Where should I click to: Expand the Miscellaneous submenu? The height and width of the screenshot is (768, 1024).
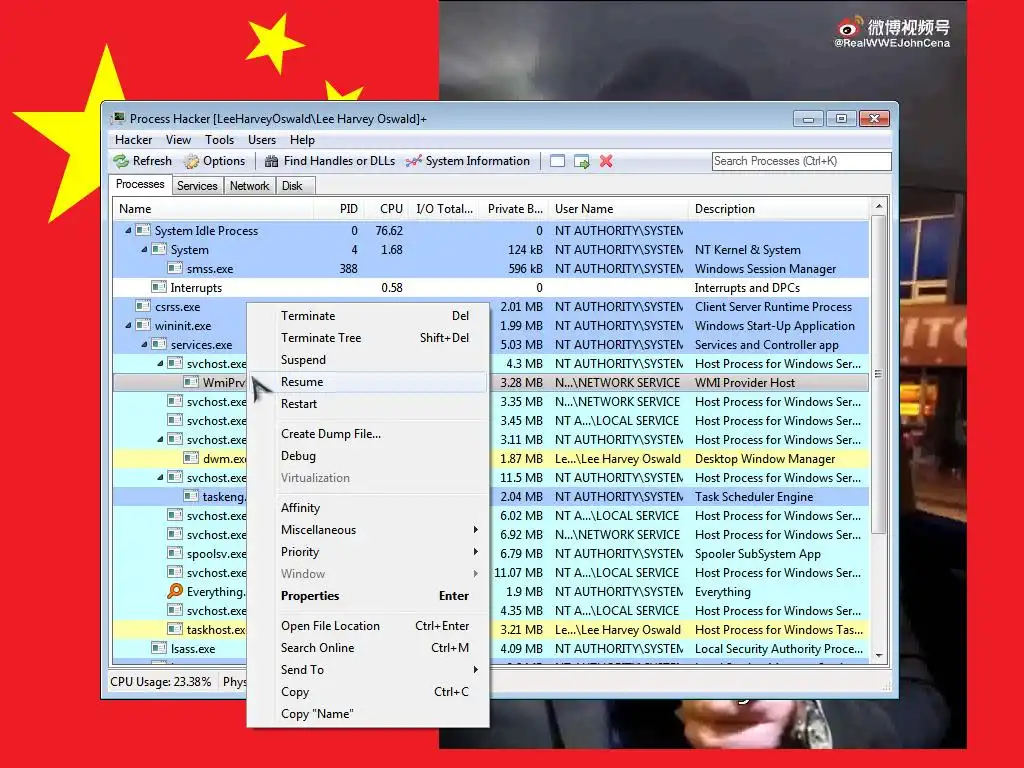coord(368,530)
